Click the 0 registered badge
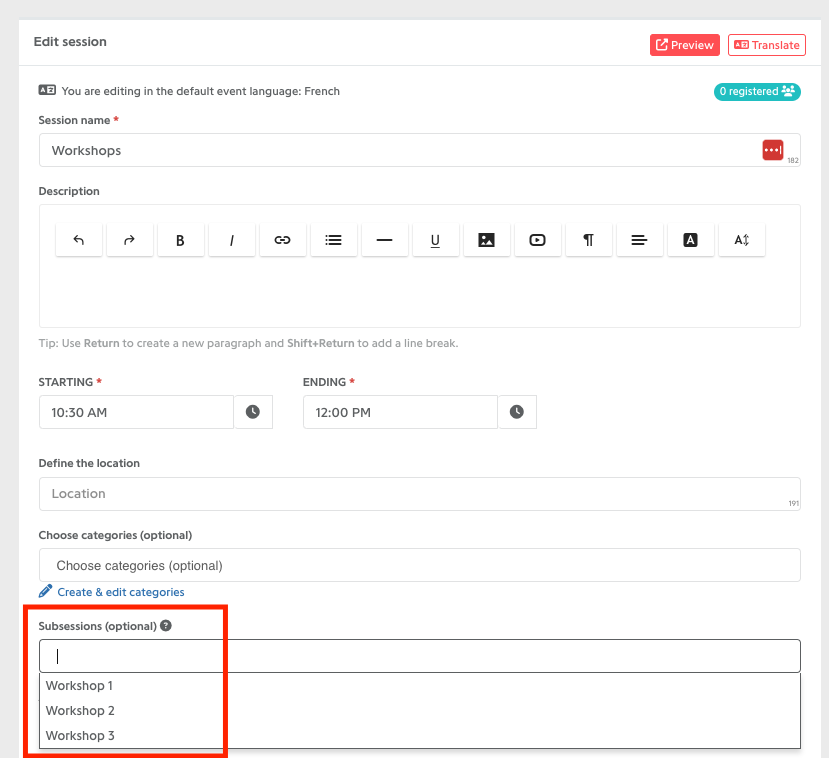The image size is (829, 758). pyautogui.click(x=757, y=91)
